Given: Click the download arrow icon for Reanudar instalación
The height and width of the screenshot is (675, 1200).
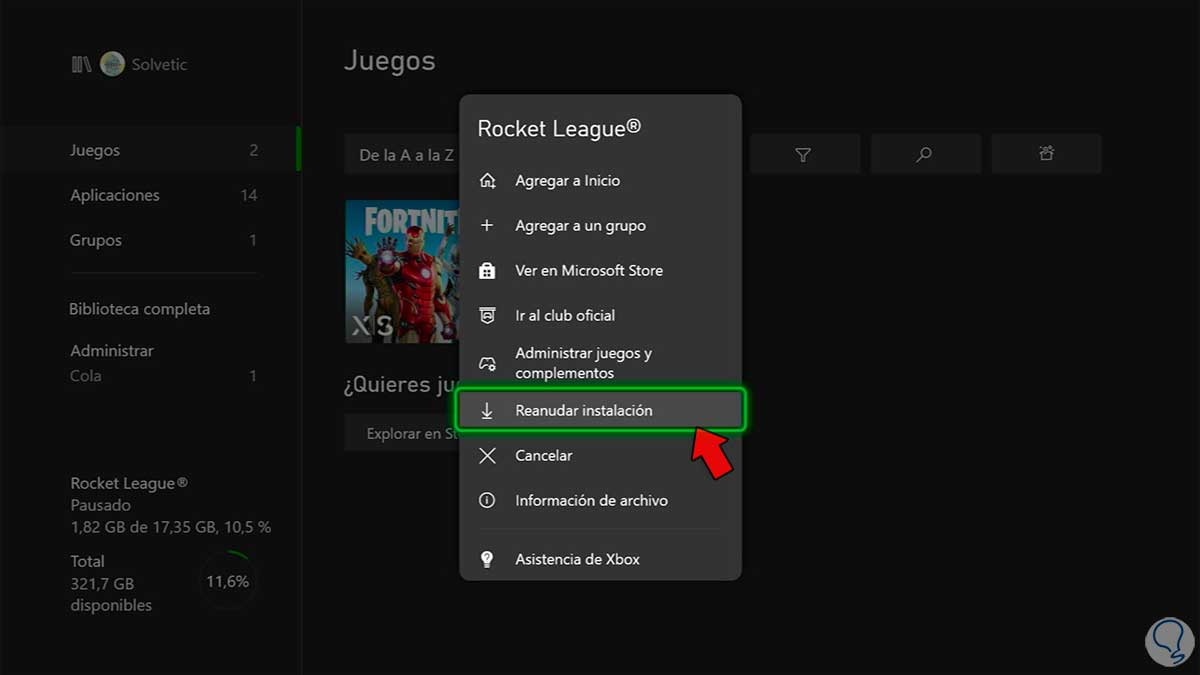Looking at the screenshot, I should pyautogui.click(x=487, y=411).
